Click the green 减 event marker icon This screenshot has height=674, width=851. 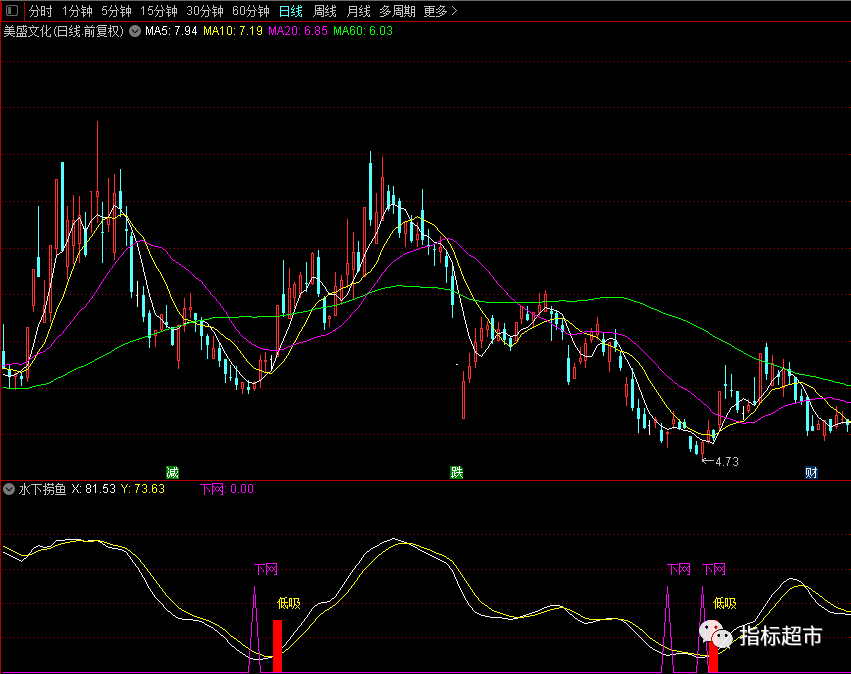pyautogui.click(x=172, y=472)
